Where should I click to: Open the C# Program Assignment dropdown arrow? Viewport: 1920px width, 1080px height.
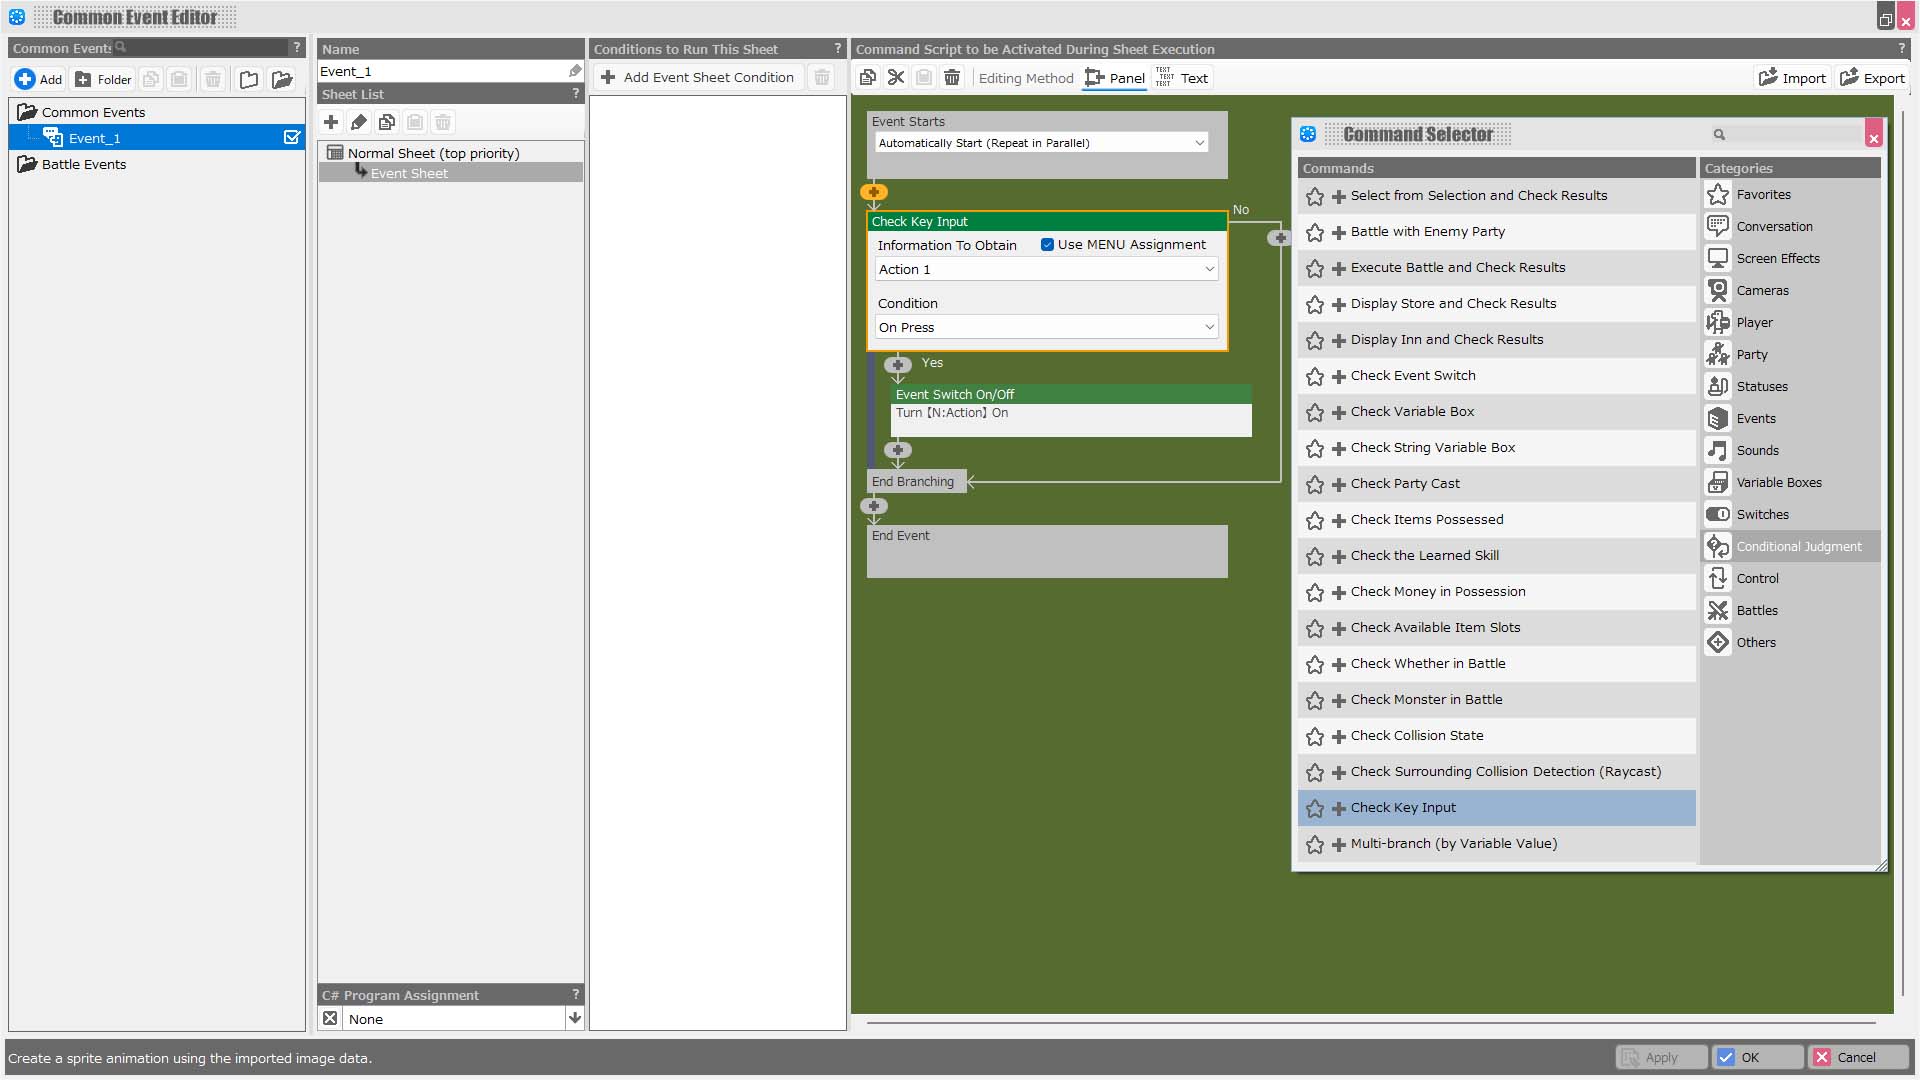[x=575, y=1019]
